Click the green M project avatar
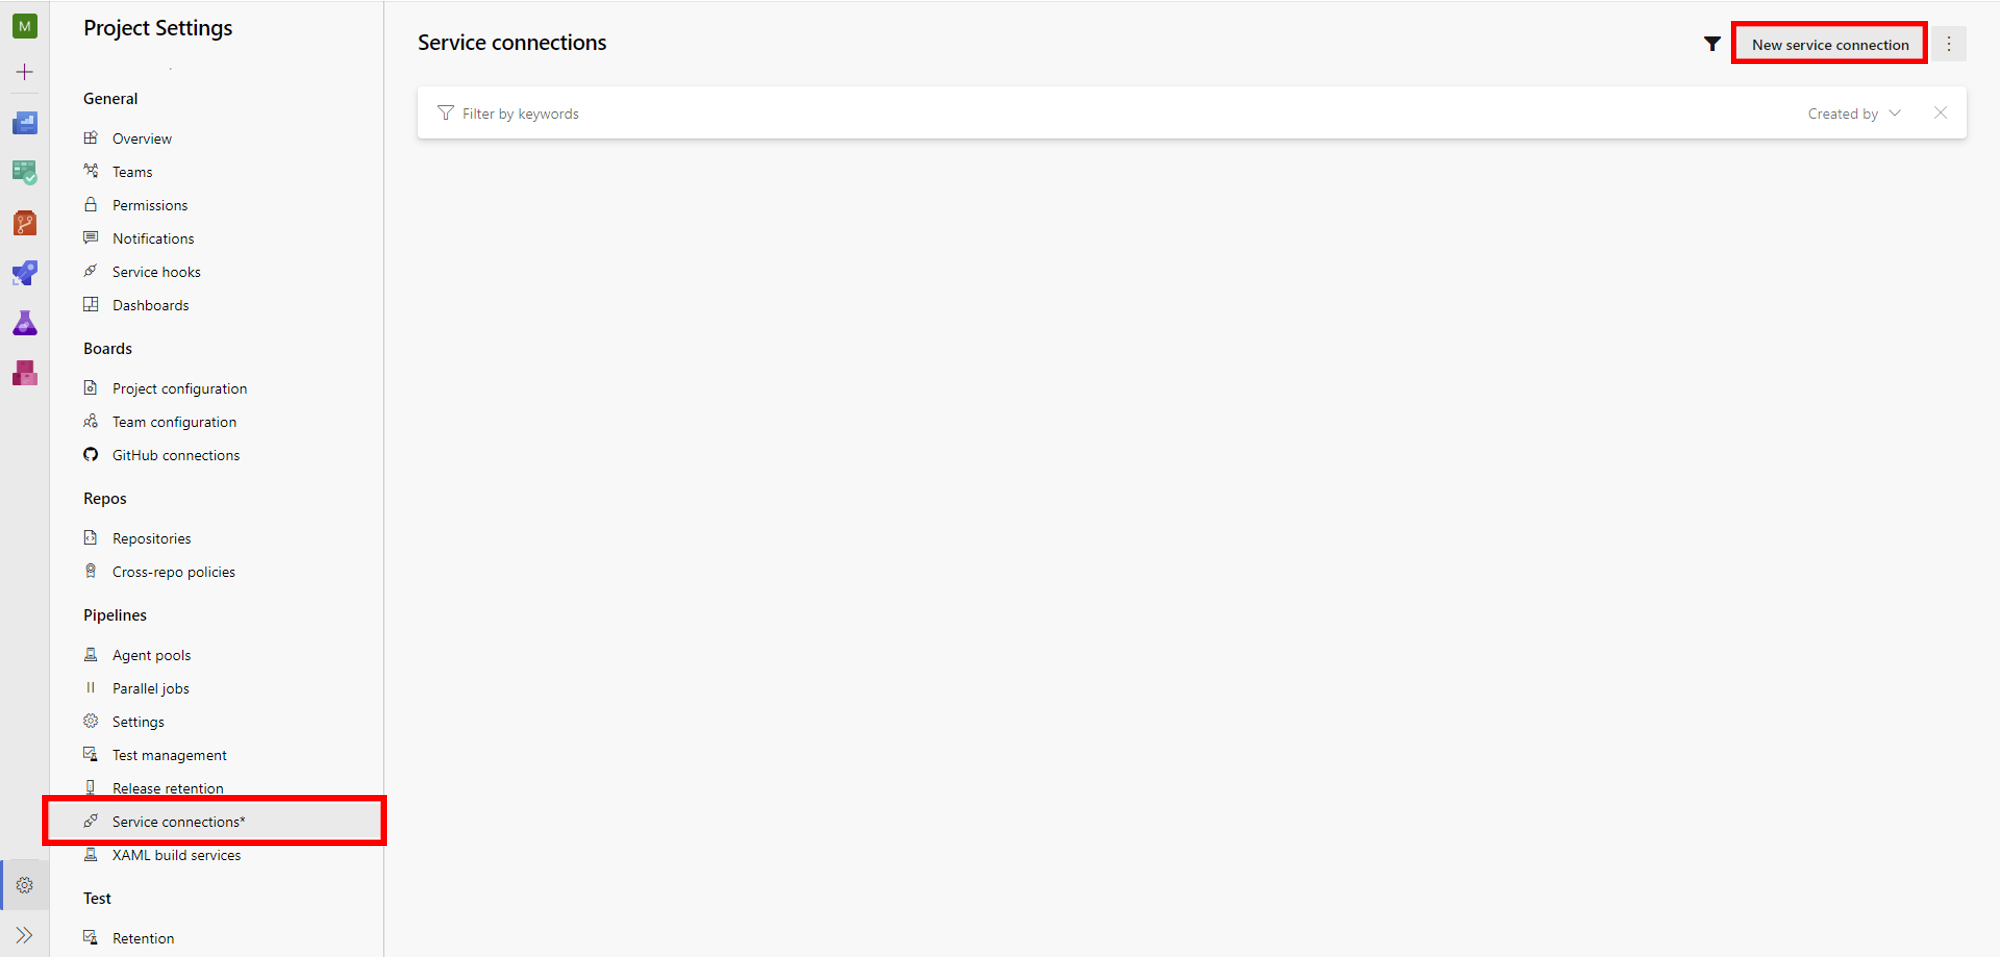 point(25,26)
